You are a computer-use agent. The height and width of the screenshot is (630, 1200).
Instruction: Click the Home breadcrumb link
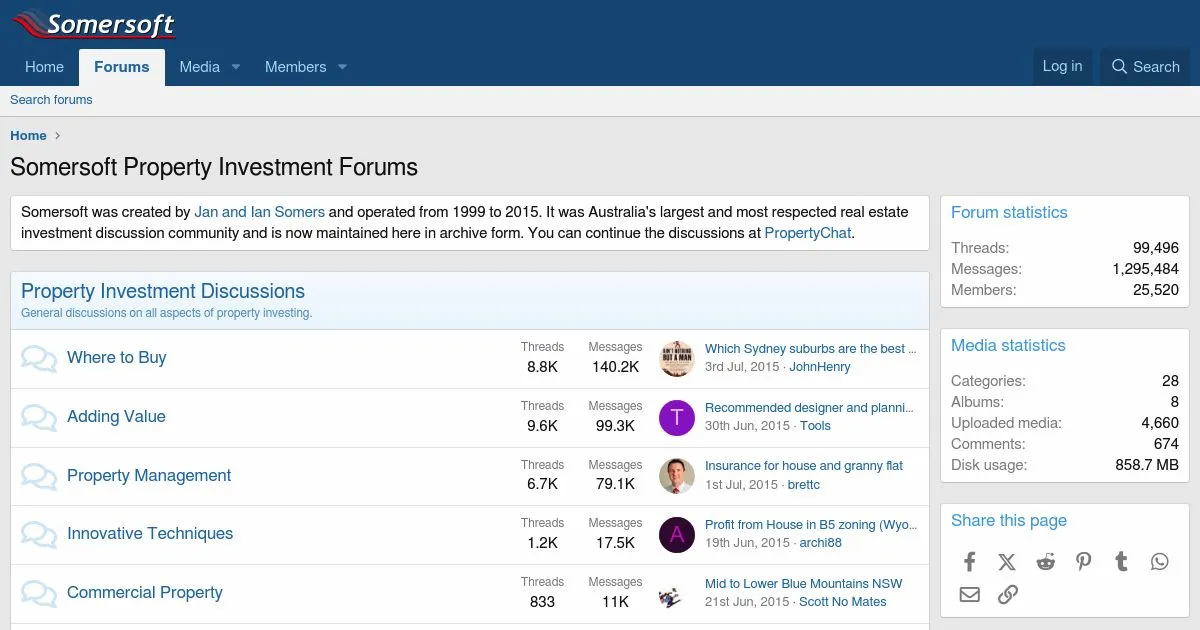point(28,136)
